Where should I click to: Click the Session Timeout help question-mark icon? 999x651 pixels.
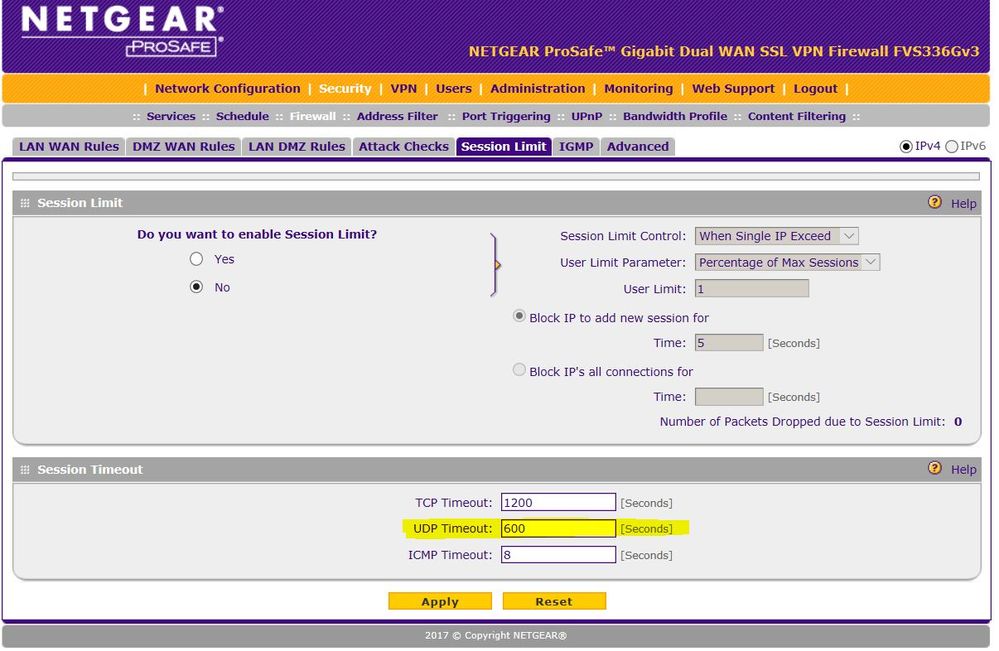click(x=934, y=468)
